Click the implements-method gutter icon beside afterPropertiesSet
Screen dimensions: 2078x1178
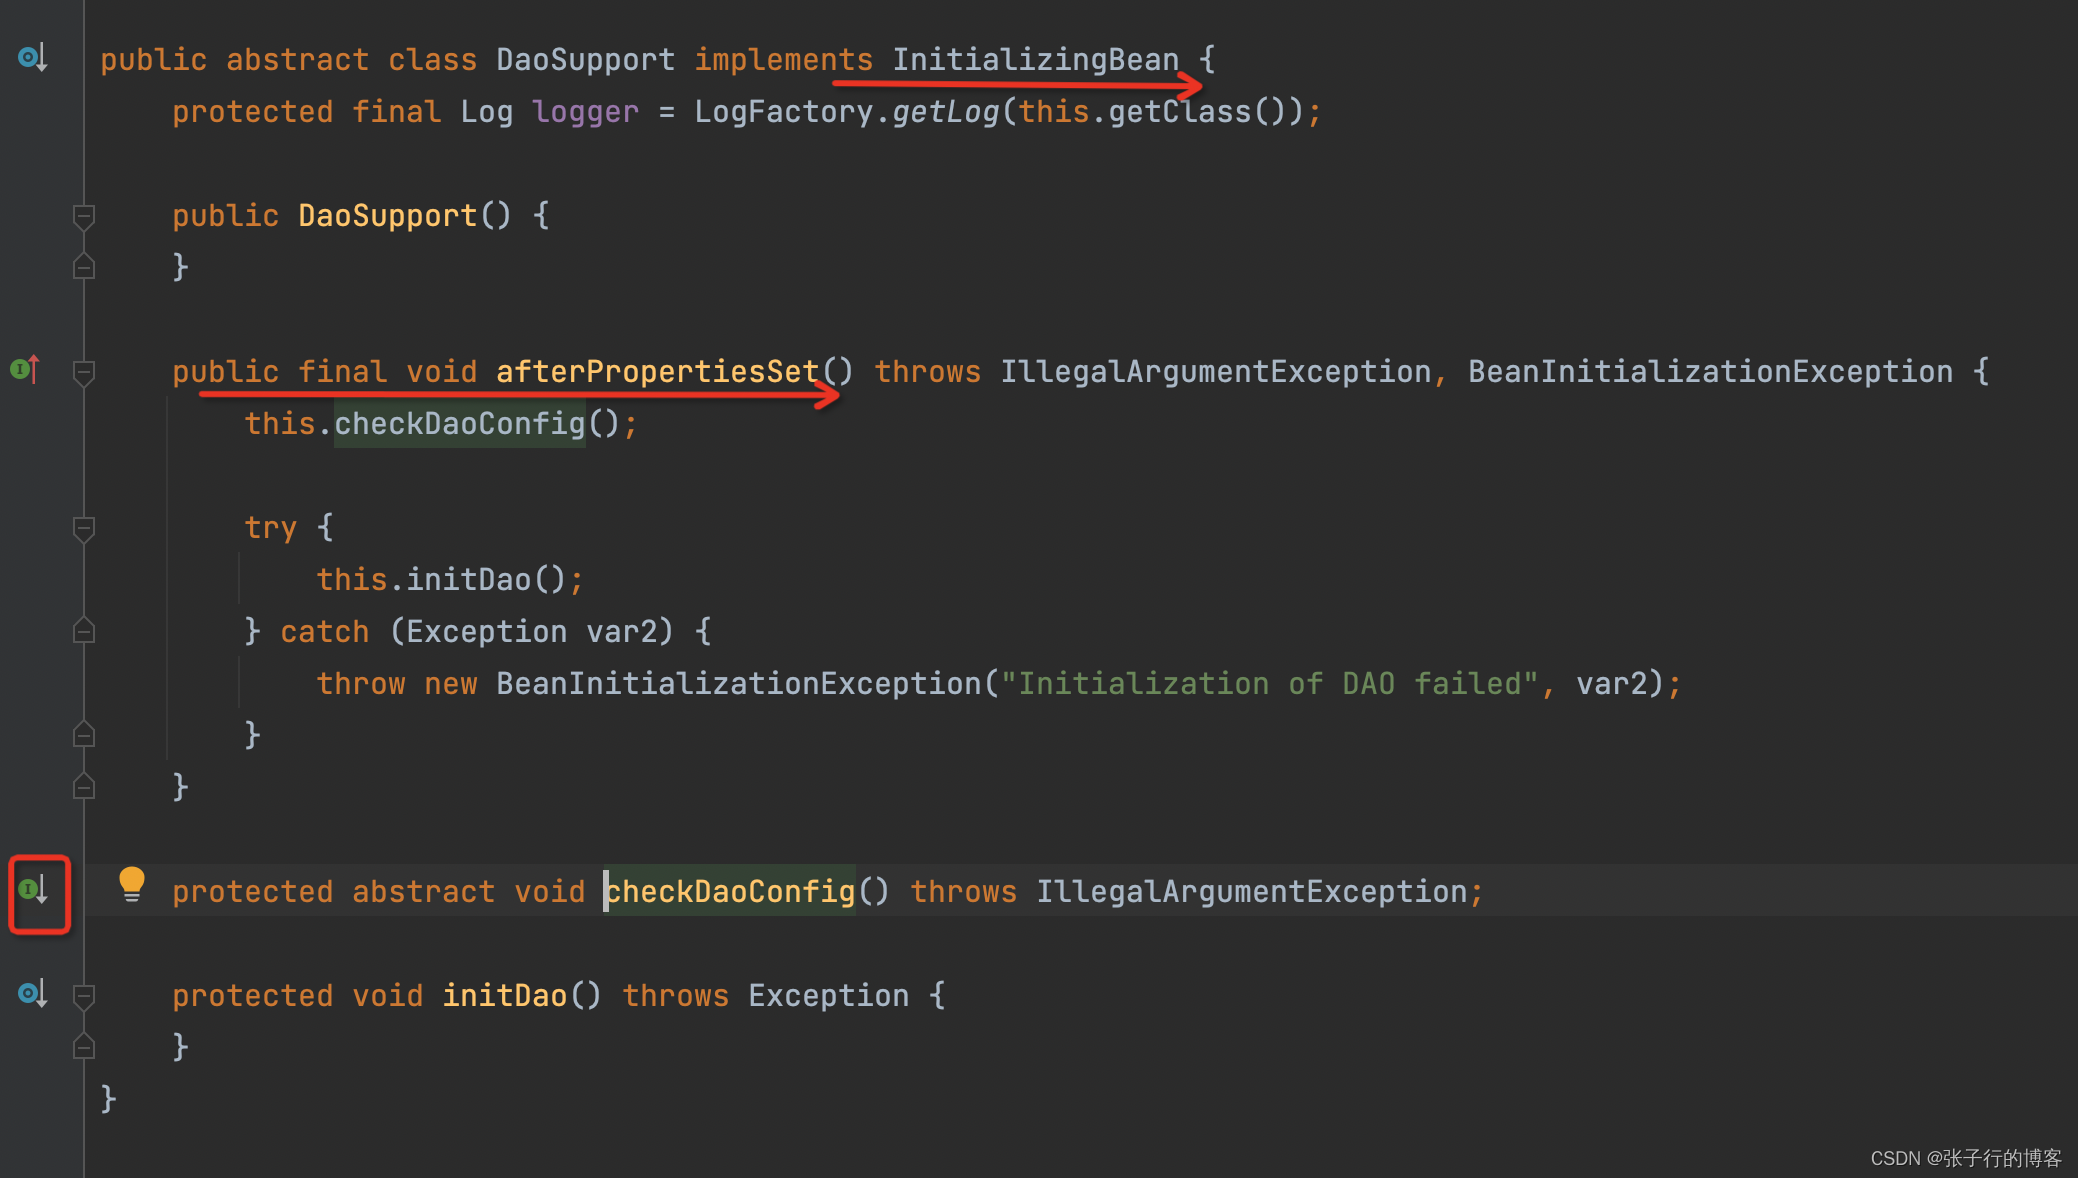pyautogui.click(x=25, y=370)
